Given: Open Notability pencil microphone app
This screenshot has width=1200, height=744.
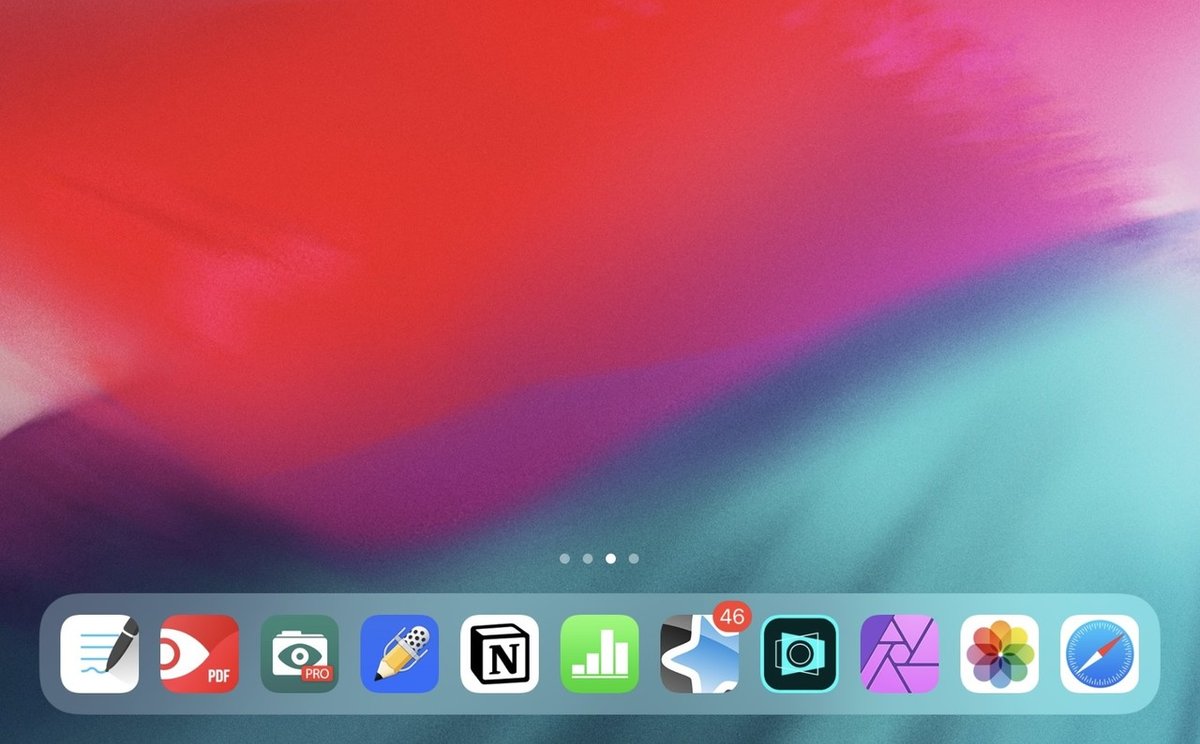Looking at the screenshot, I should 400,654.
